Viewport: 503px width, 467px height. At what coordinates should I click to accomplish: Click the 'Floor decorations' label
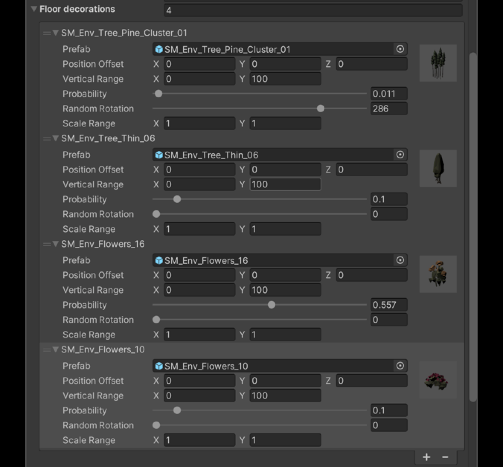click(x=77, y=9)
